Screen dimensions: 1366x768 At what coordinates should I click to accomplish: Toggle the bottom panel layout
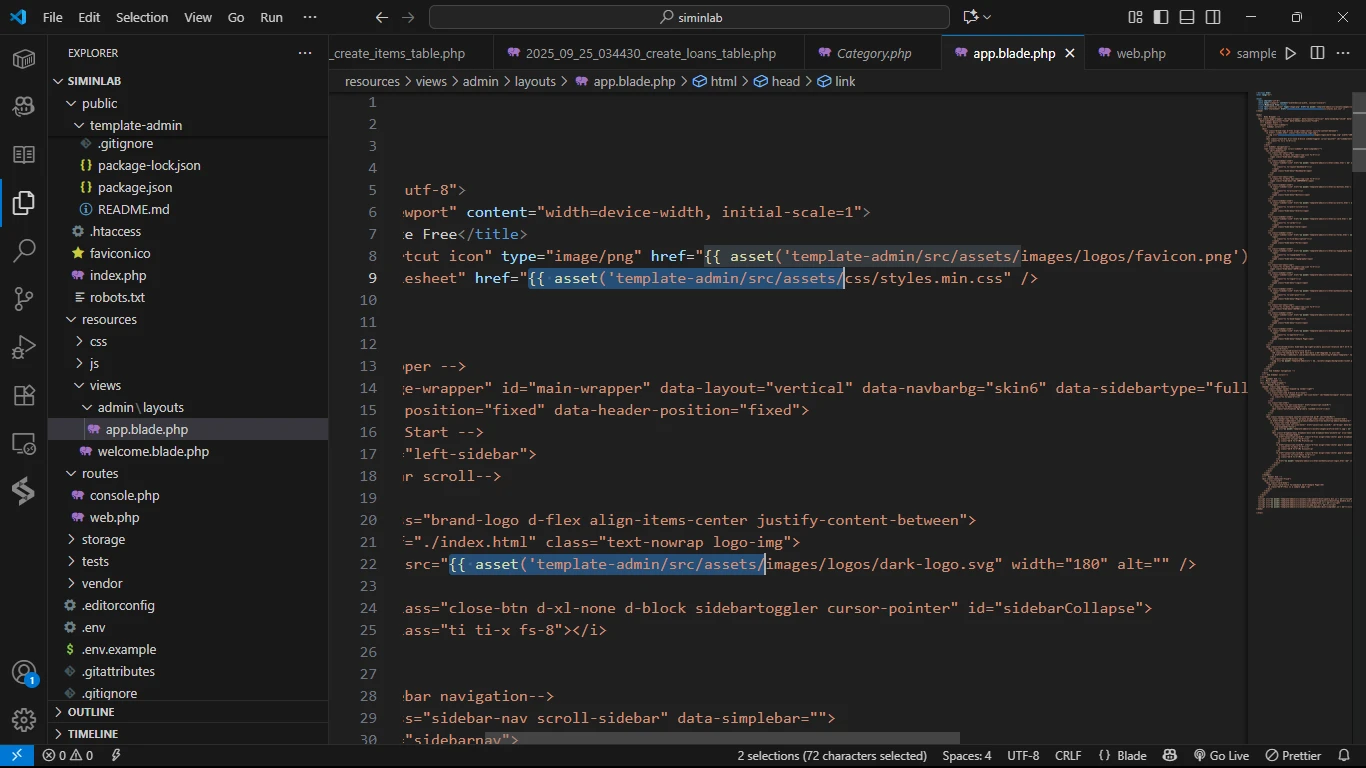1187,17
